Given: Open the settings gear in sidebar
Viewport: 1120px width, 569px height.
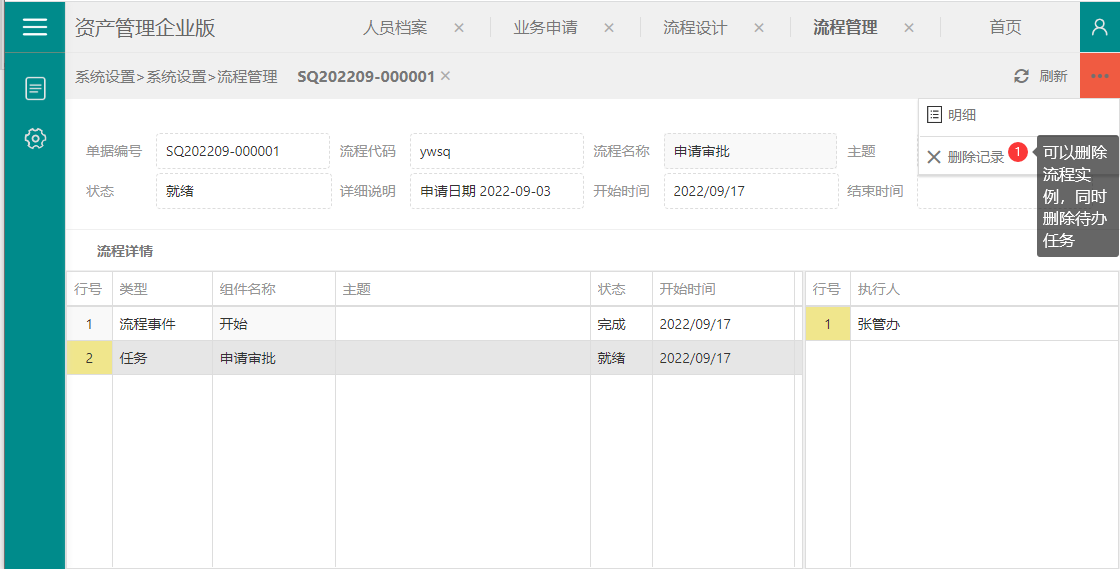Looking at the screenshot, I should click(x=35, y=138).
